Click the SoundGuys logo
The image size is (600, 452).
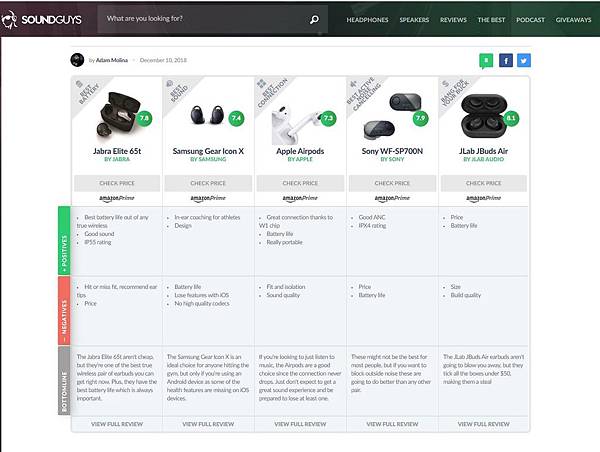41,19
